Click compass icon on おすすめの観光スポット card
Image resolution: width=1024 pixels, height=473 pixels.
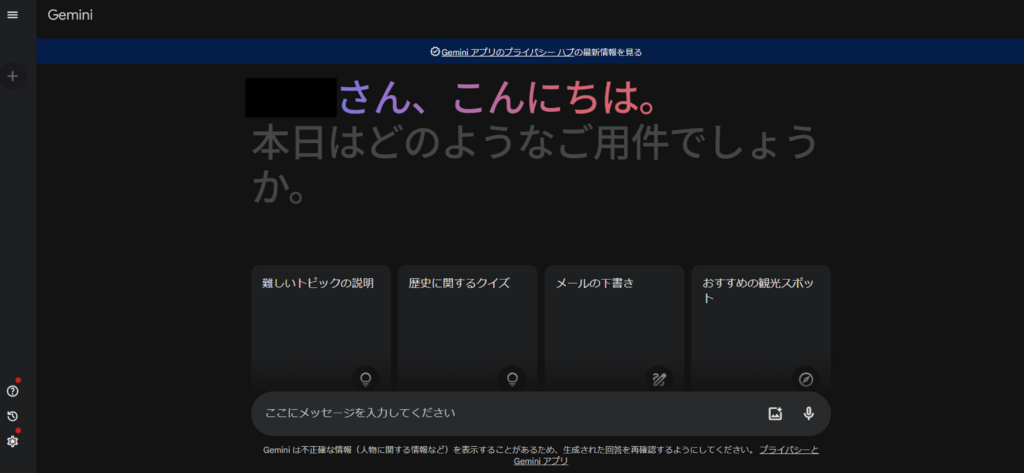click(806, 379)
